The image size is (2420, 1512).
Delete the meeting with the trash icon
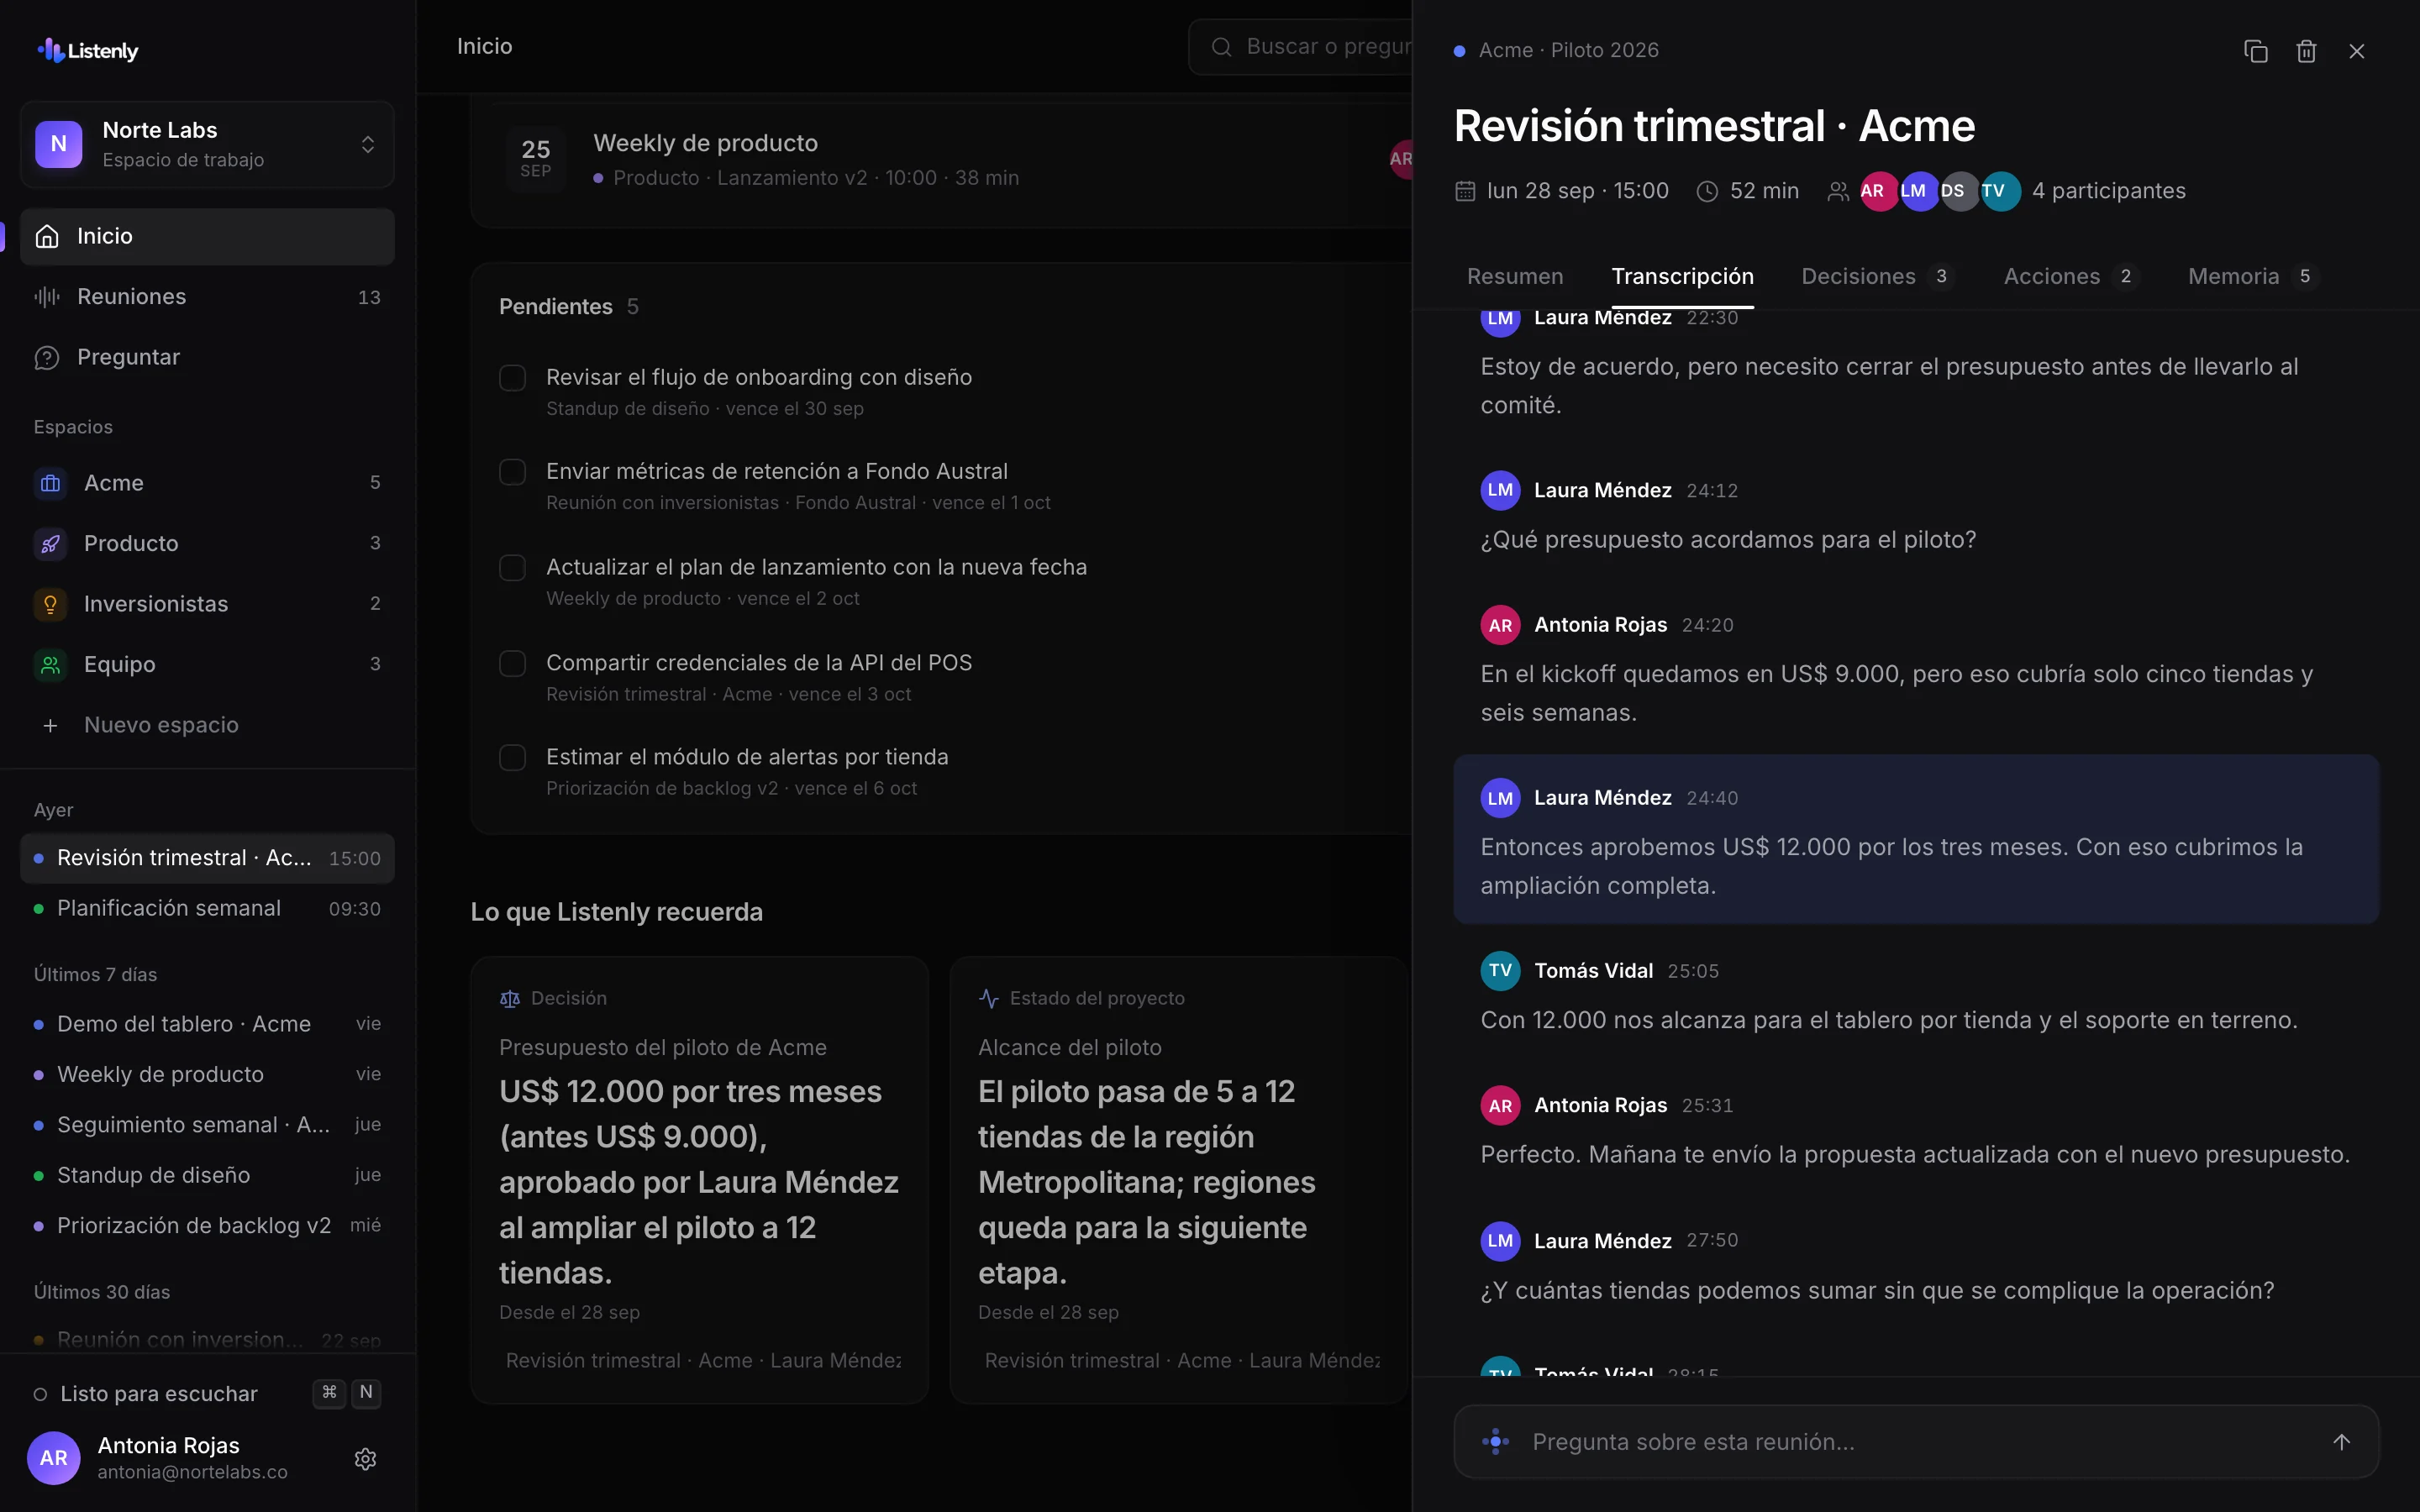coord(2306,51)
